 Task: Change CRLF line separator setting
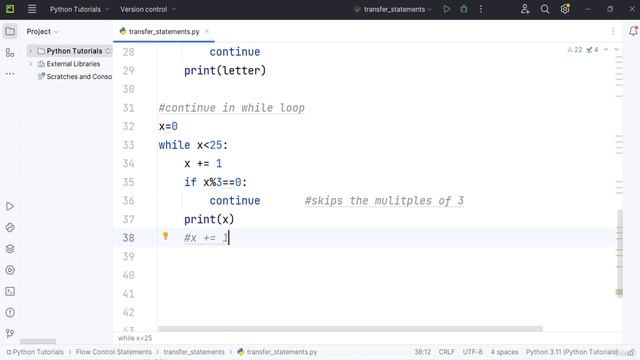click(447, 352)
